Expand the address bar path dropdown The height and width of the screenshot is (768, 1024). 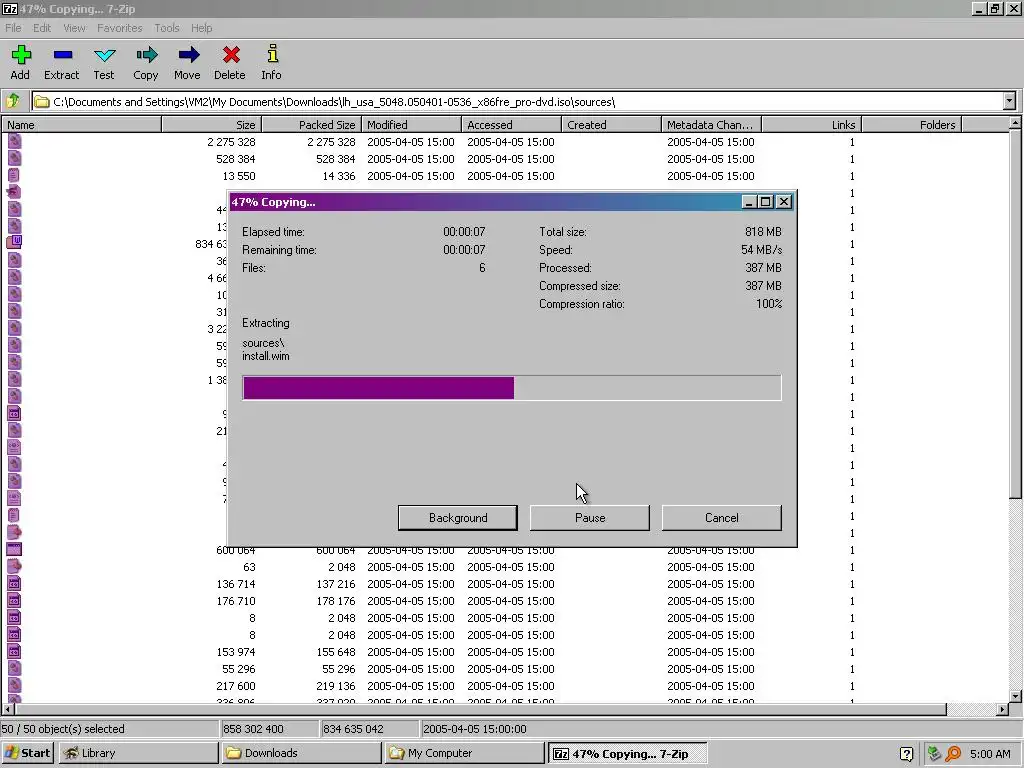click(x=1009, y=101)
